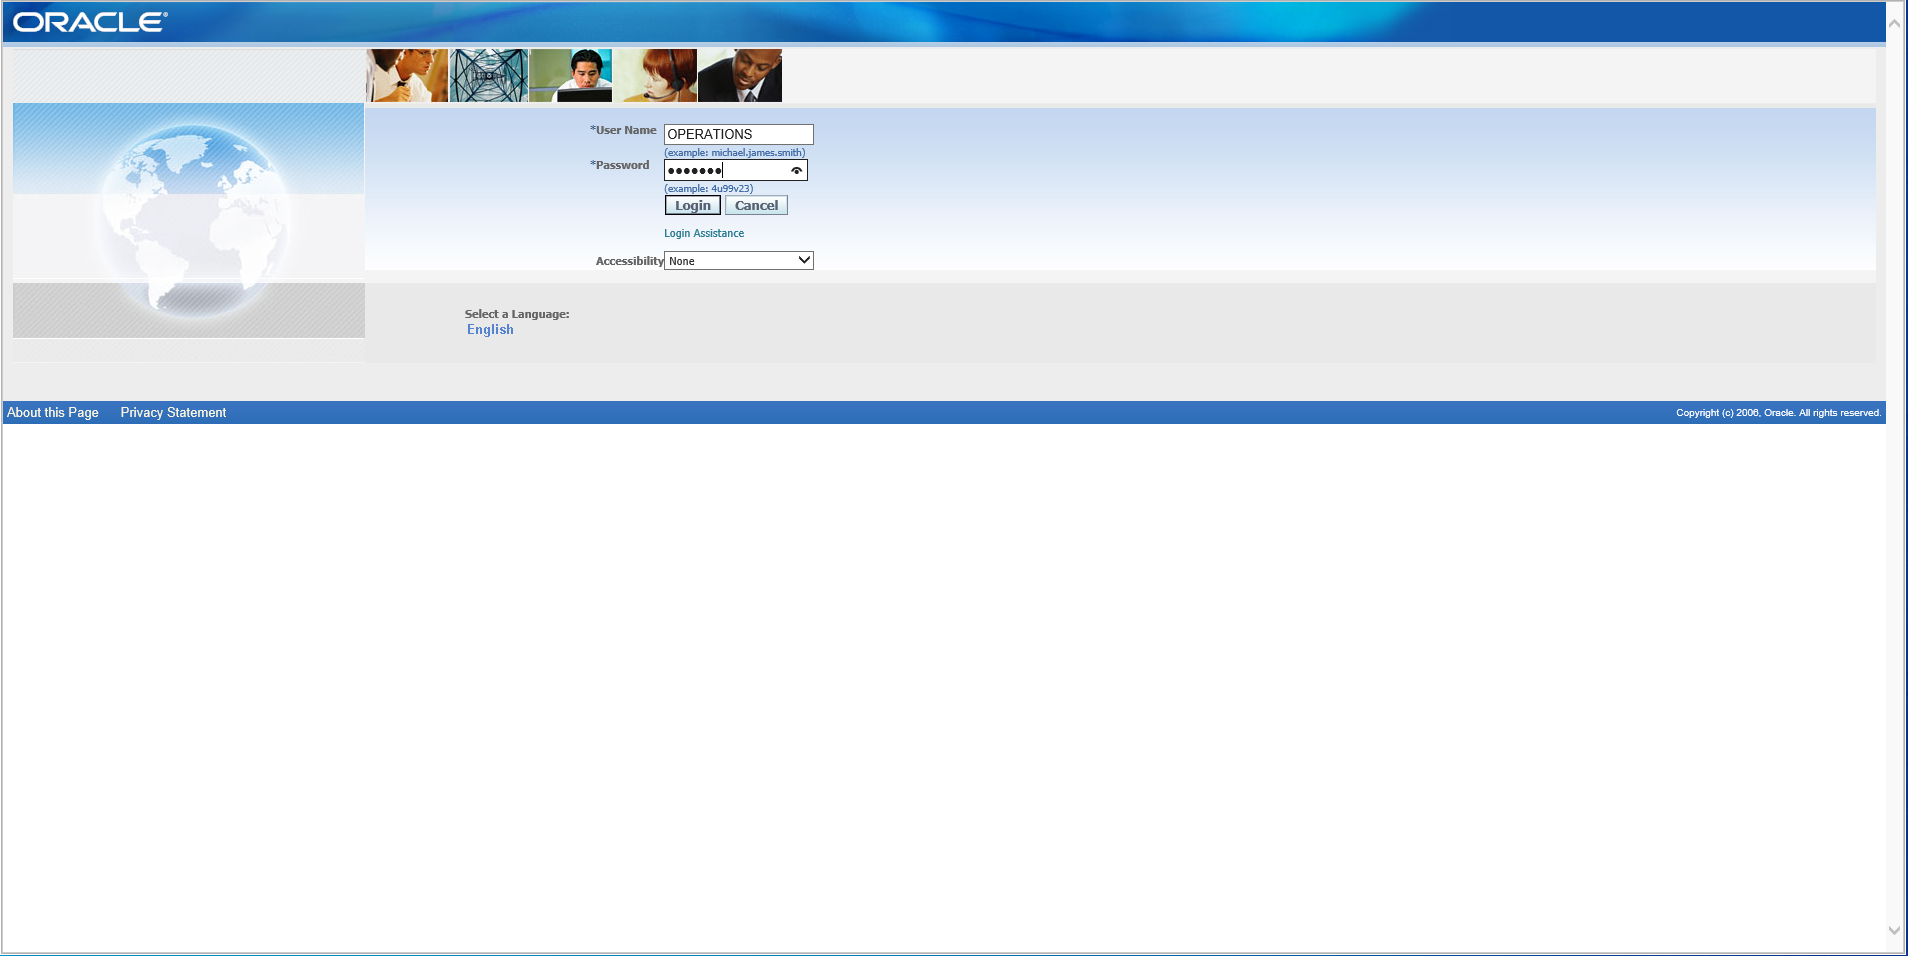Click the first banner photo of colleagues
The image size is (1908, 956).
(x=407, y=76)
